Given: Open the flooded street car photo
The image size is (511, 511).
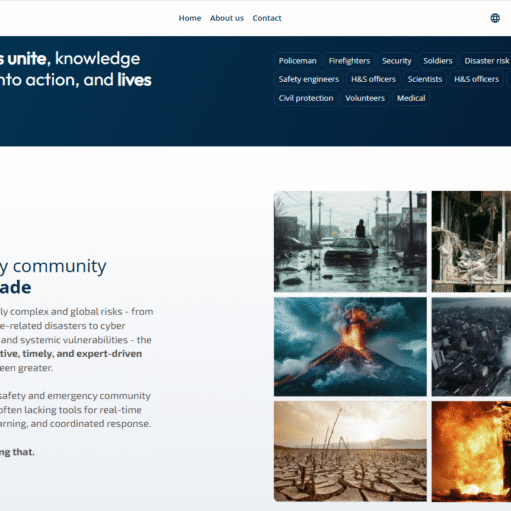Looking at the screenshot, I should 350,241.
